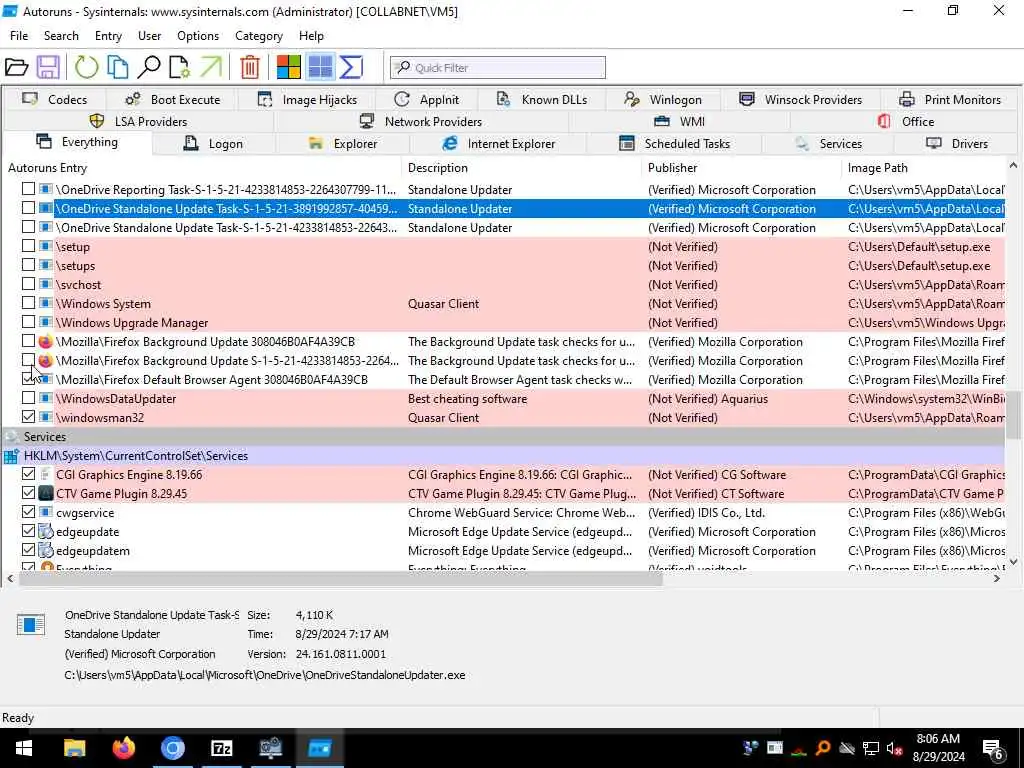Open File Explorer from the taskbar
The width and height of the screenshot is (1024, 768).
click(74, 748)
